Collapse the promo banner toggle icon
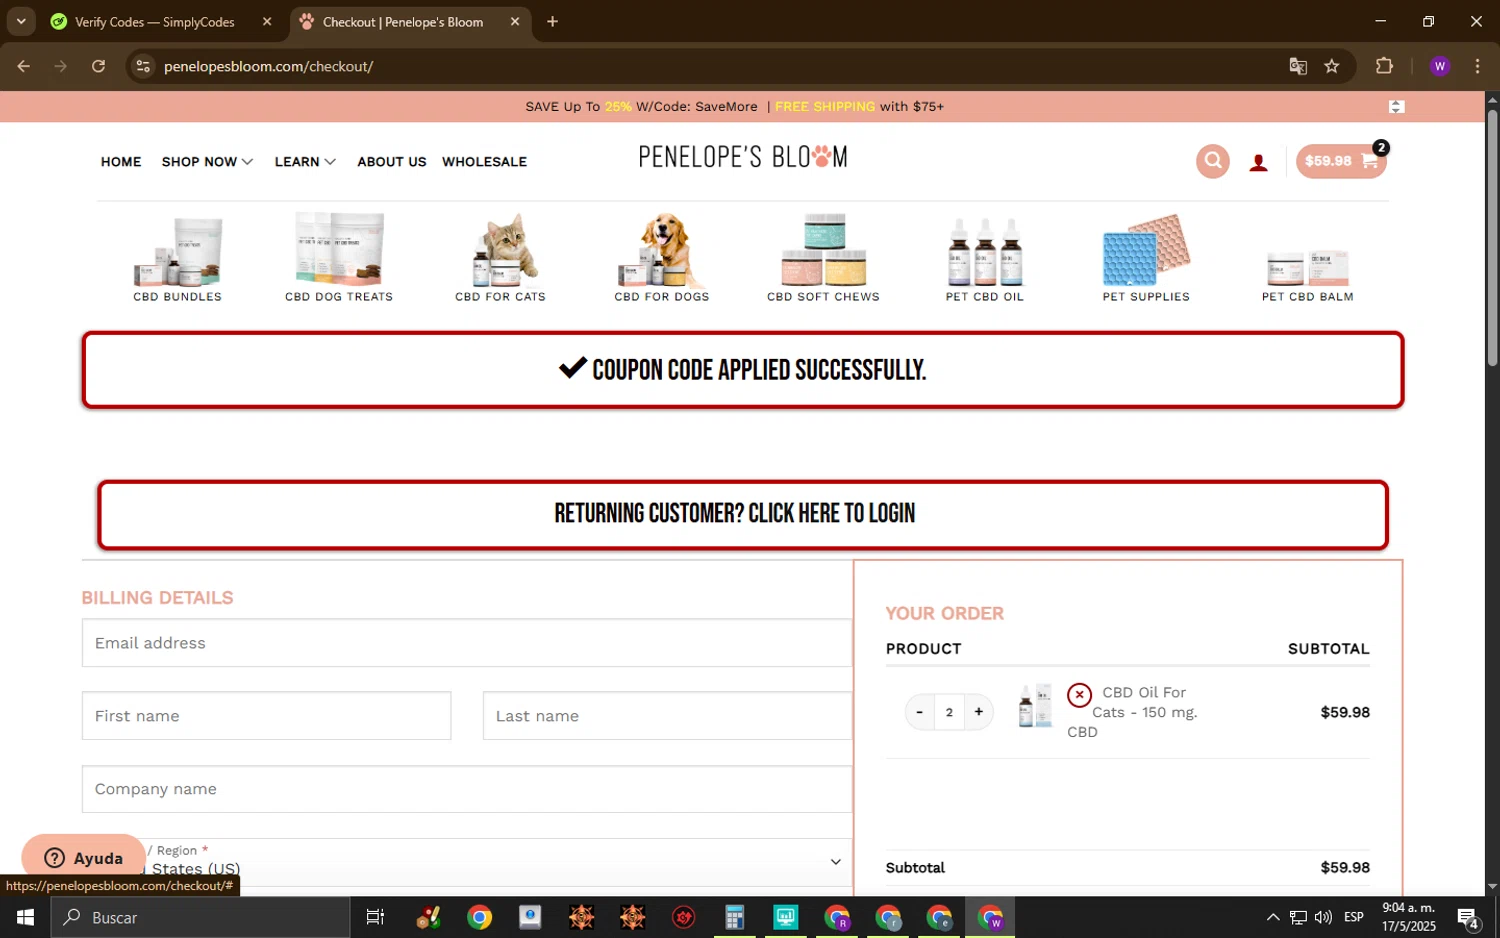Viewport: 1500px width, 938px height. pyautogui.click(x=1397, y=107)
